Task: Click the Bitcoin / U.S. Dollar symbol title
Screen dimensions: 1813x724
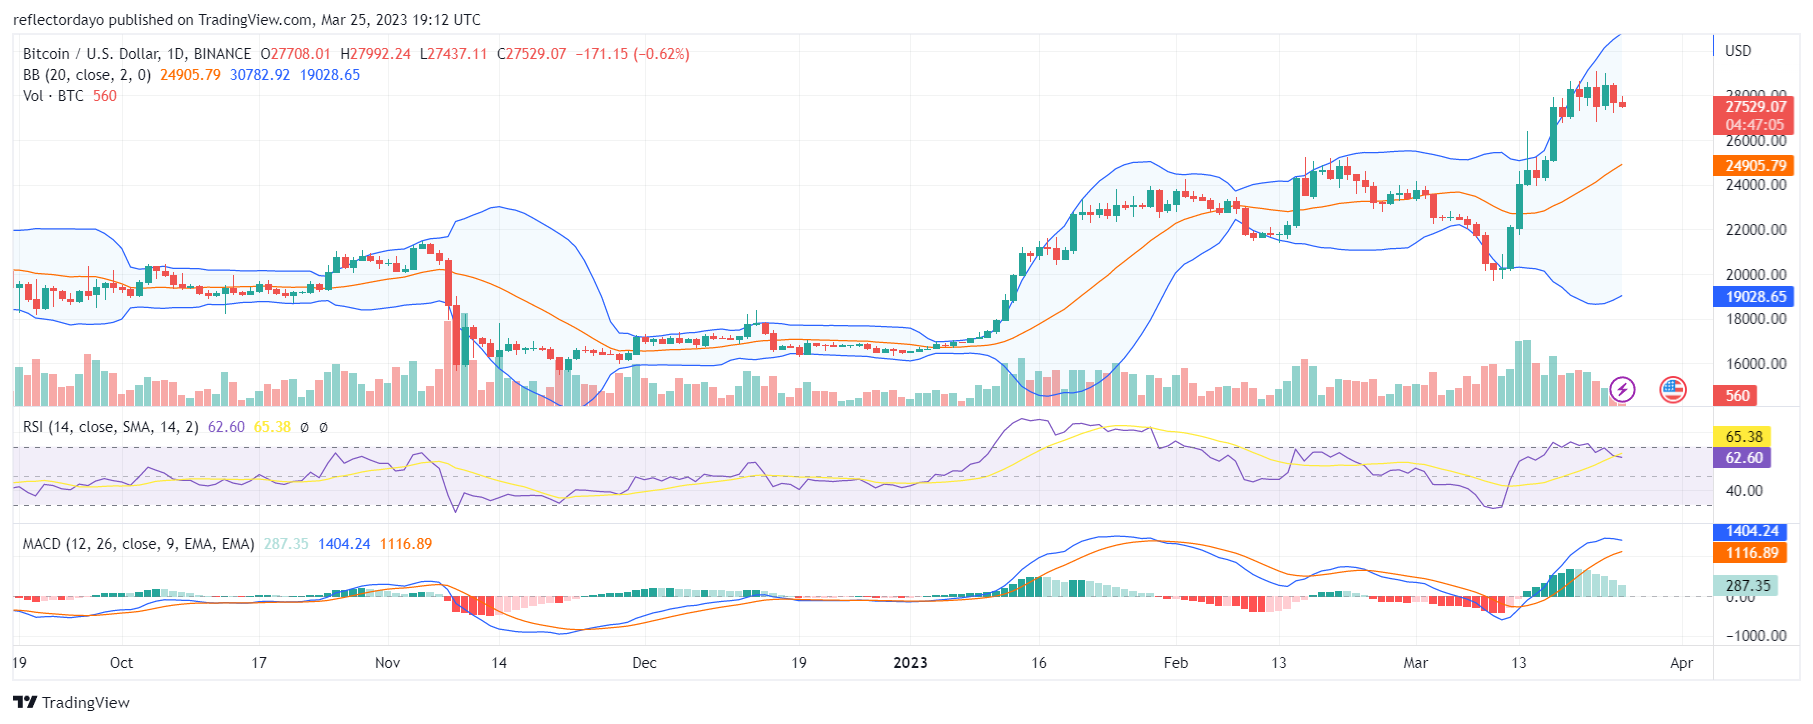Action: tap(137, 54)
